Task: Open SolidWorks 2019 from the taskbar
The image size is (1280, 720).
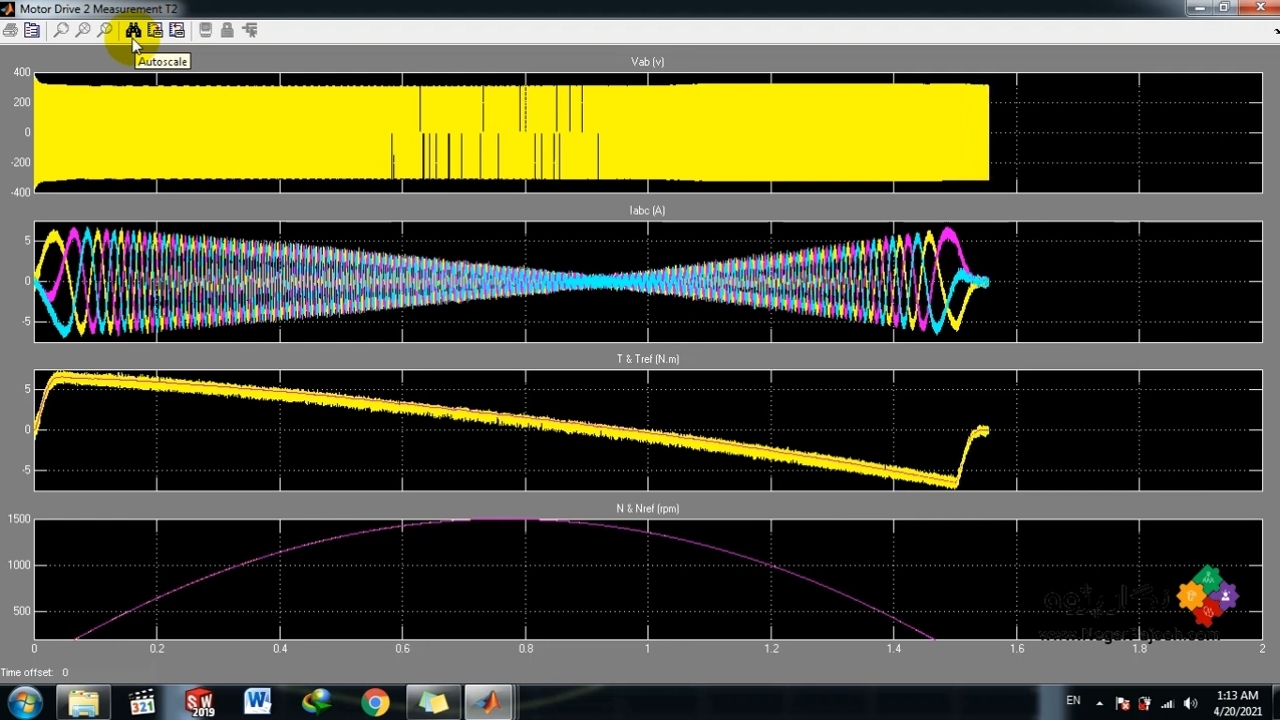Action: point(200,703)
